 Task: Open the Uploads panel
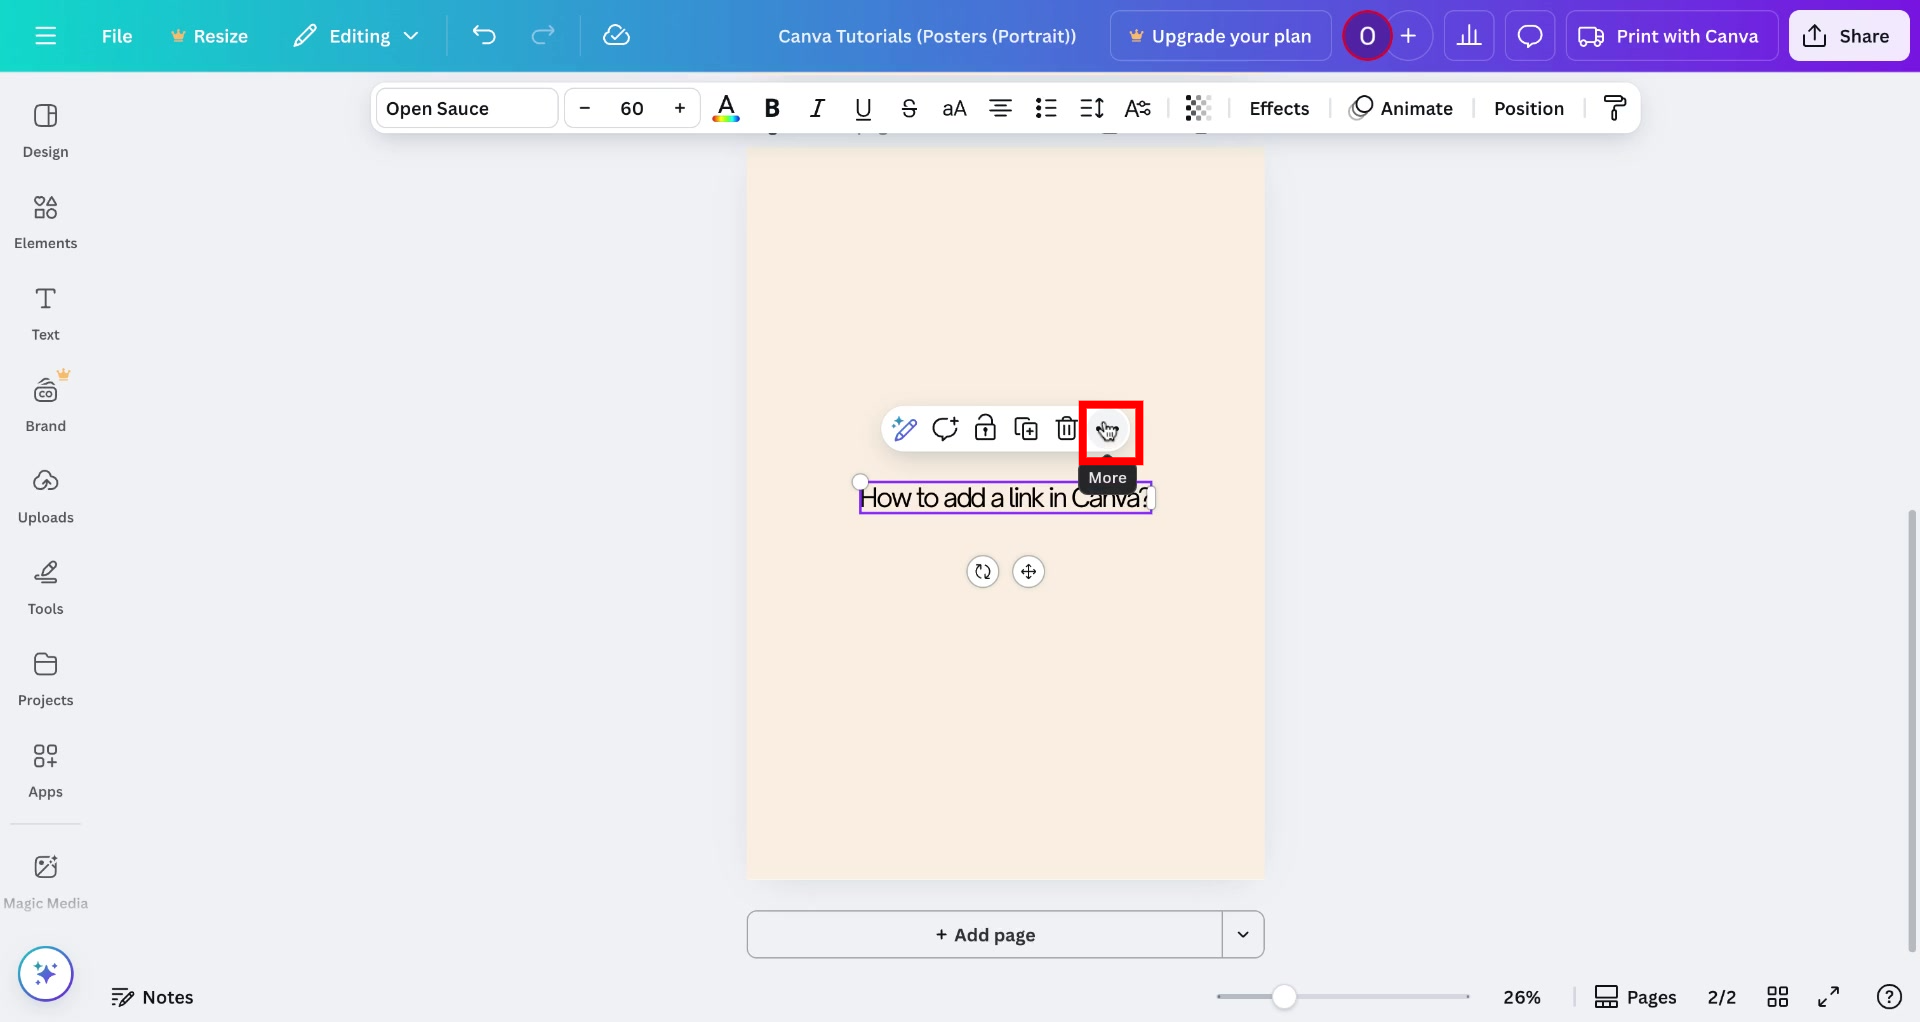click(x=45, y=494)
